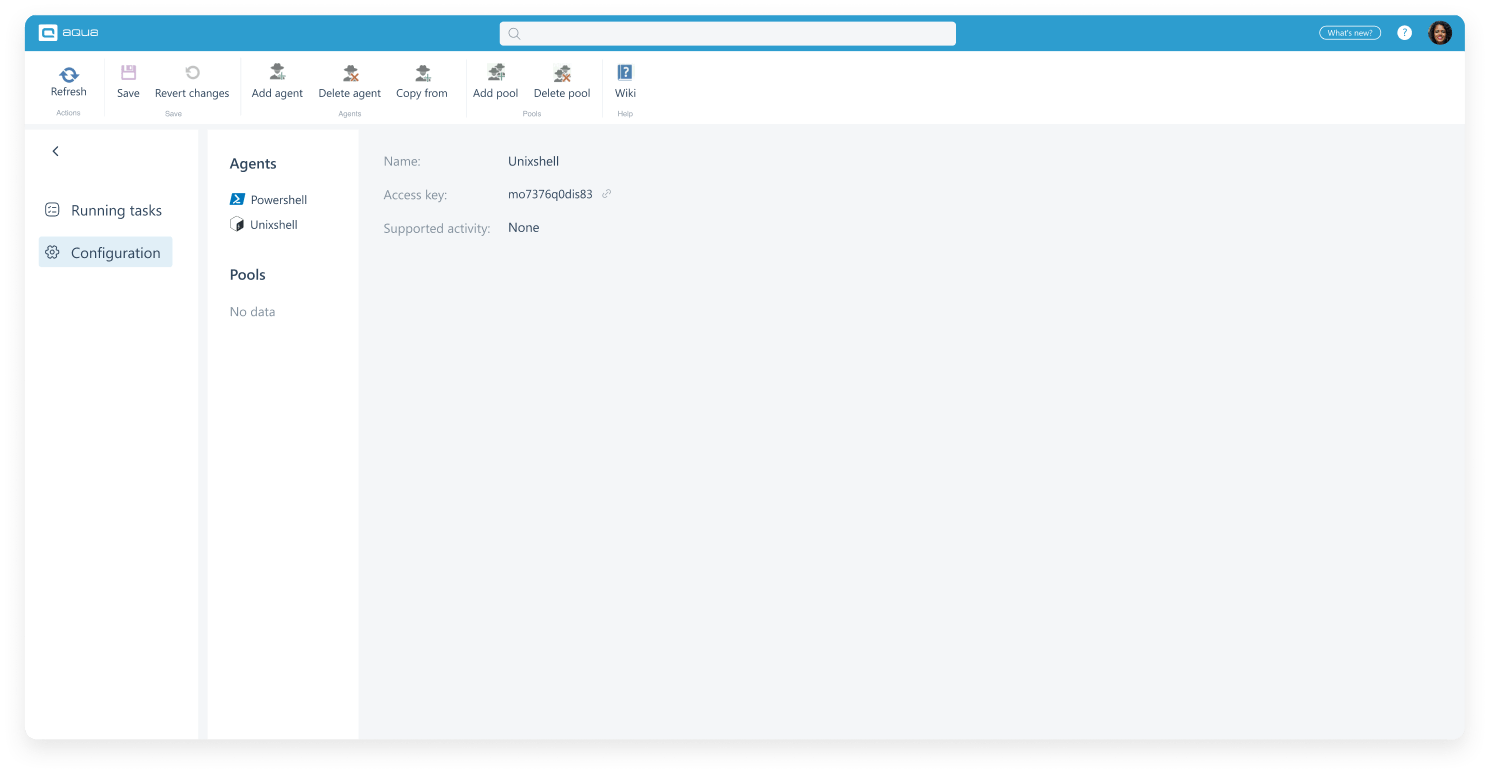The image size is (1489, 774).
Task: Open the user profile avatar
Action: click(x=1440, y=32)
